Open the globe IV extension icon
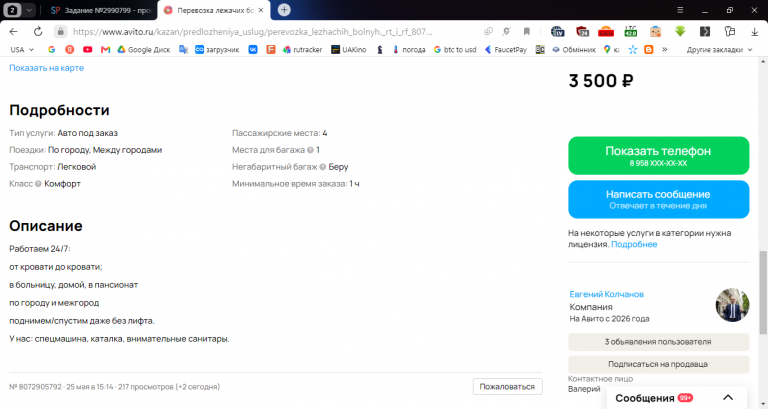Screen dimensions: 768x409 coord(557,31)
